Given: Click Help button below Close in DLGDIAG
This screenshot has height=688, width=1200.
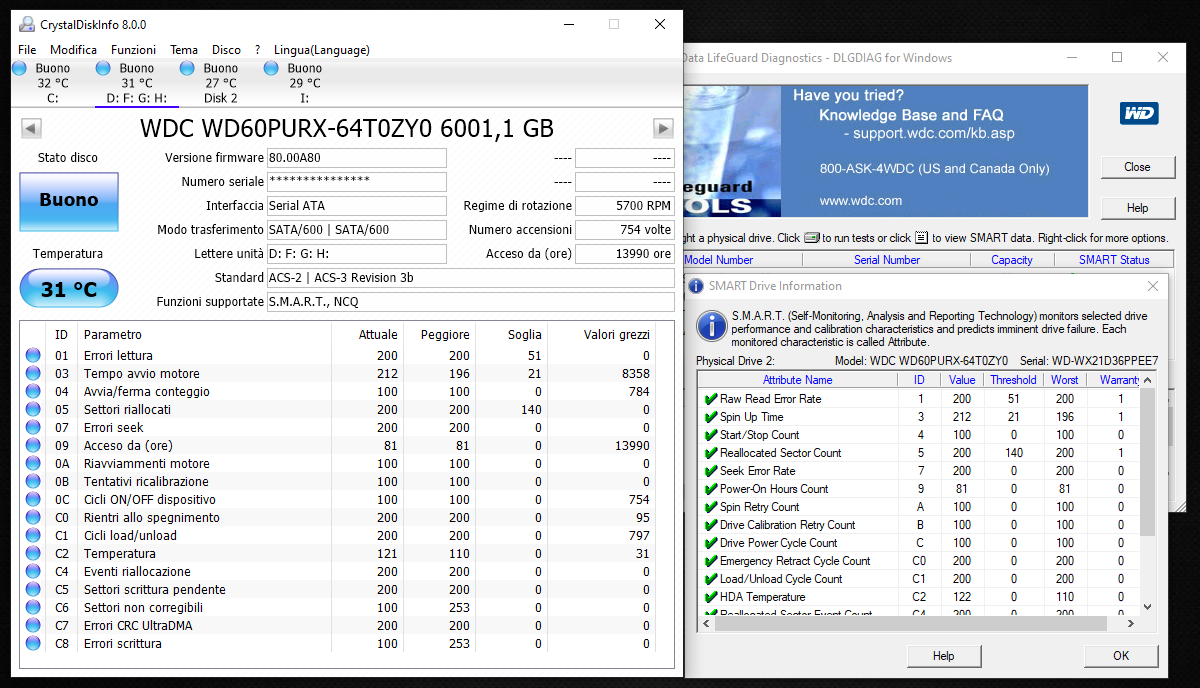Looking at the screenshot, I should click(x=1137, y=208).
